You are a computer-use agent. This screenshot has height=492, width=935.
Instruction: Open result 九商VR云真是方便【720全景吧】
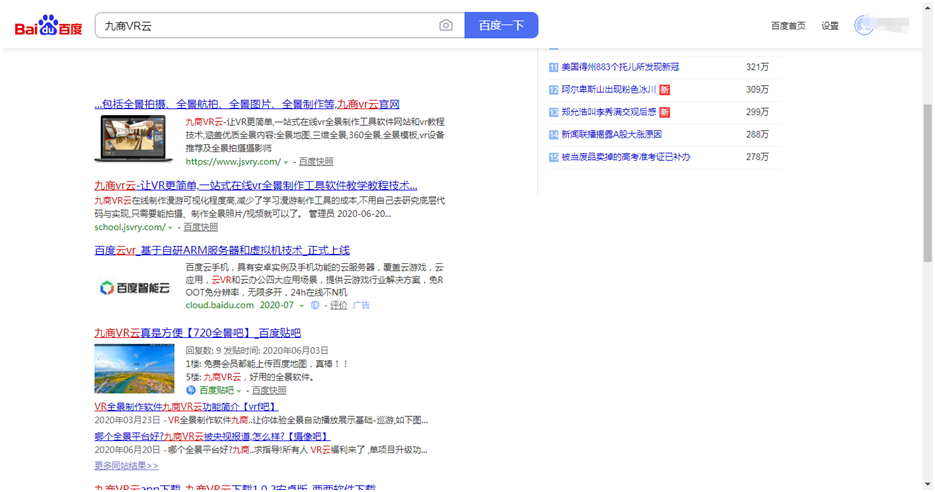(197, 333)
